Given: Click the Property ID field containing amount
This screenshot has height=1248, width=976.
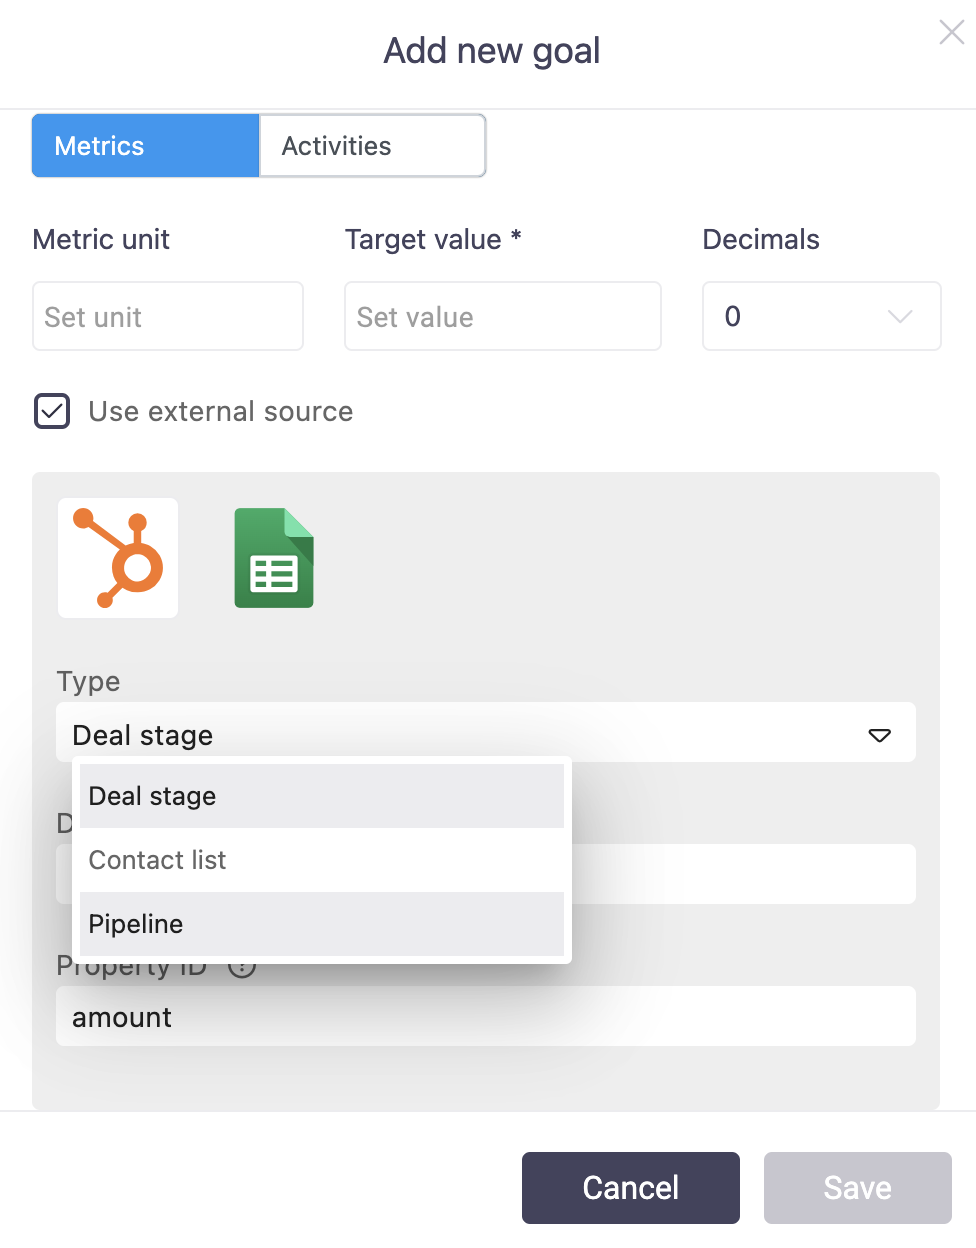Looking at the screenshot, I should point(486,1017).
